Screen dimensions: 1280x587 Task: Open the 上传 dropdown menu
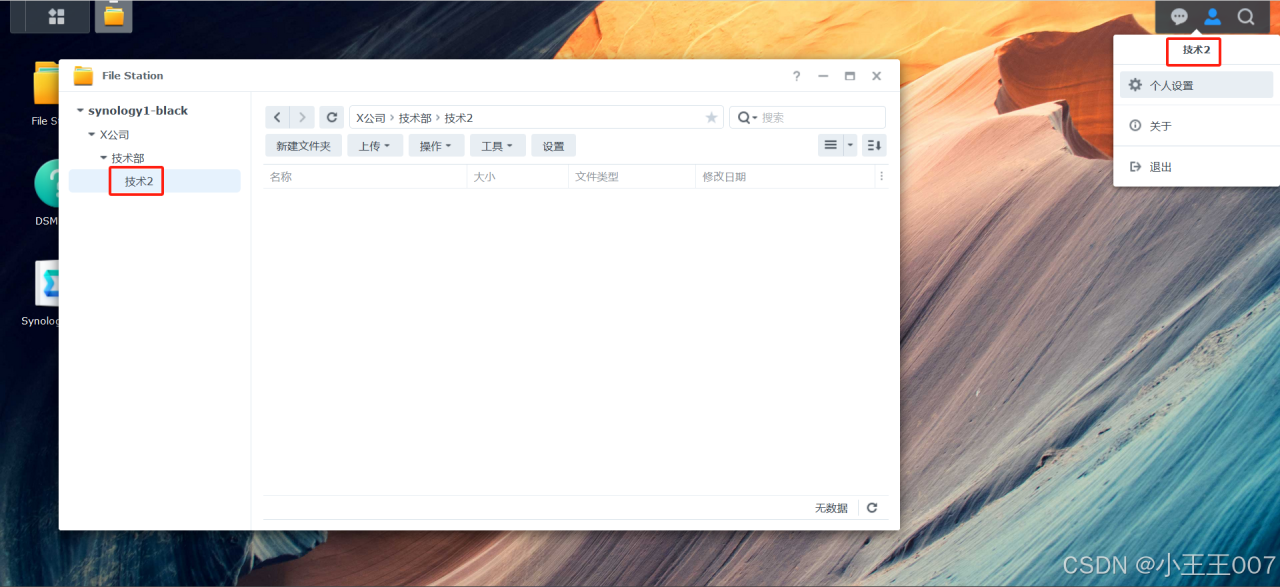click(374, 145)
